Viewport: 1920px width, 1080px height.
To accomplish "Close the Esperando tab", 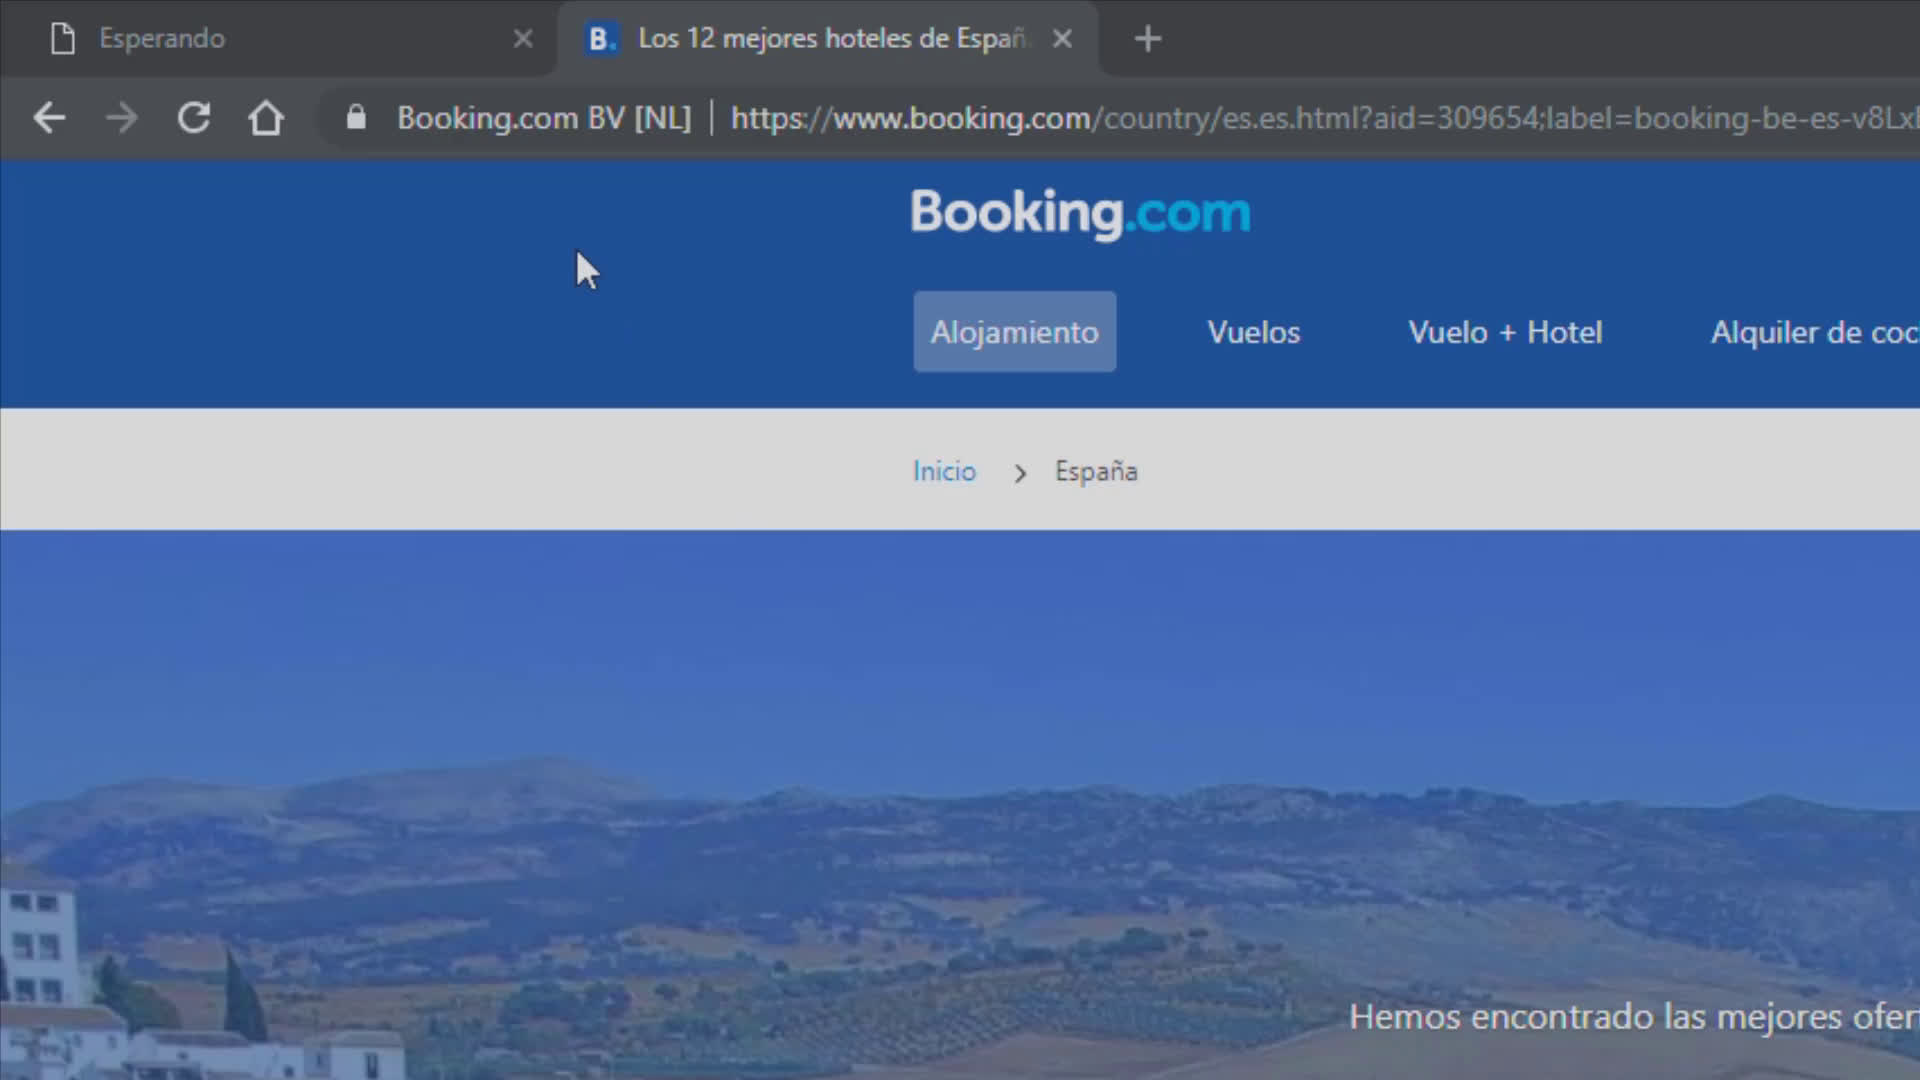I will 523,39.
